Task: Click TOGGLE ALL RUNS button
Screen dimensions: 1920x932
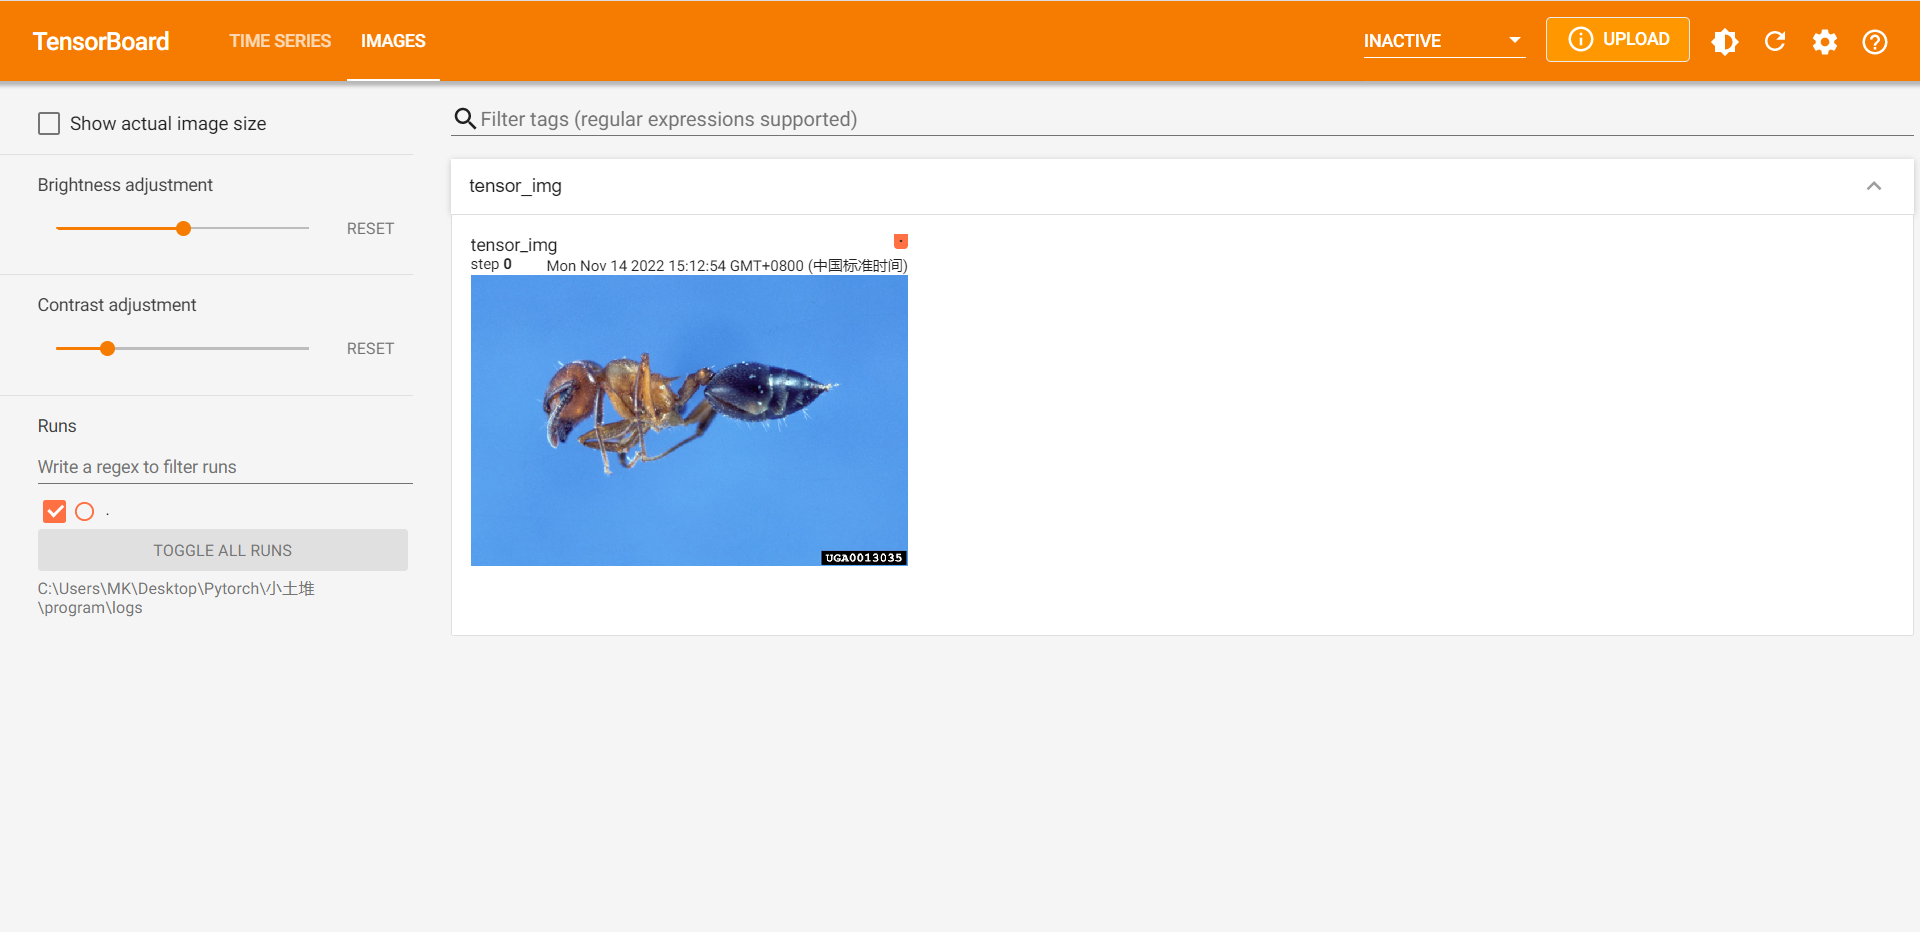Action: coord(223,550)
